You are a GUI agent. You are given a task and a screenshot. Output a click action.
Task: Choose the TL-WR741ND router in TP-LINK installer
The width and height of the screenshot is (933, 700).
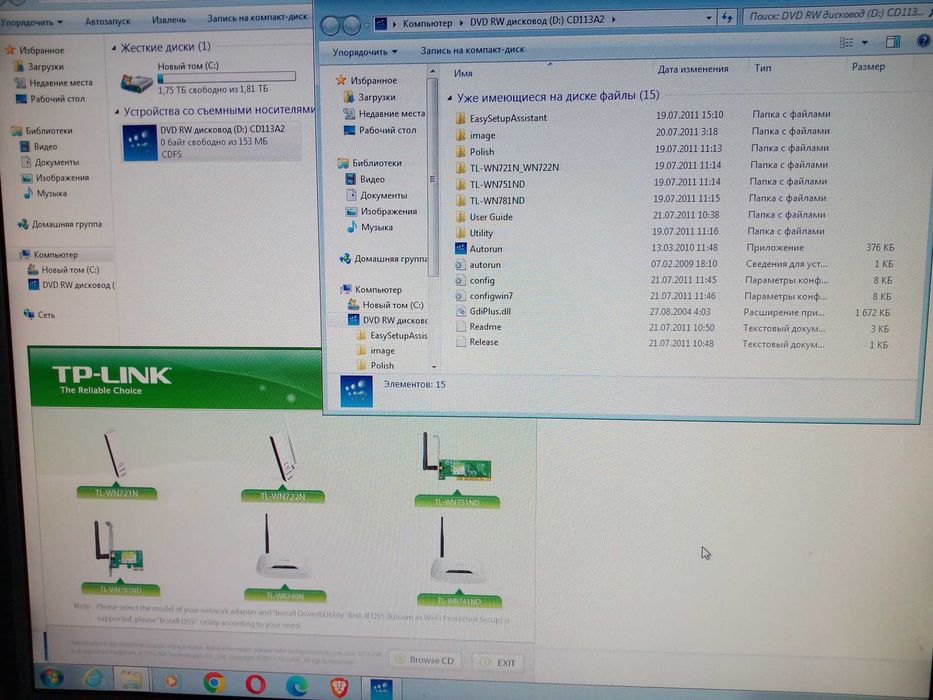(459, 562)
